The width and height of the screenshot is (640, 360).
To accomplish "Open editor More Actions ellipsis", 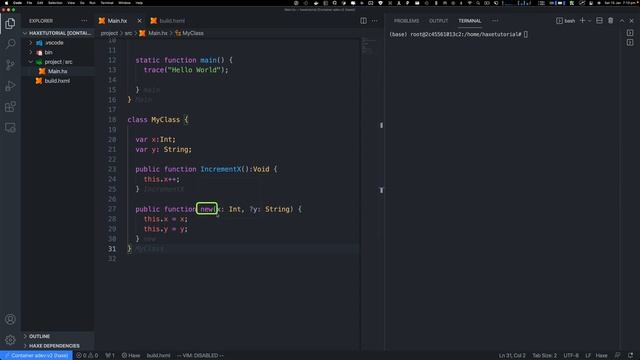I will point(375,21).
